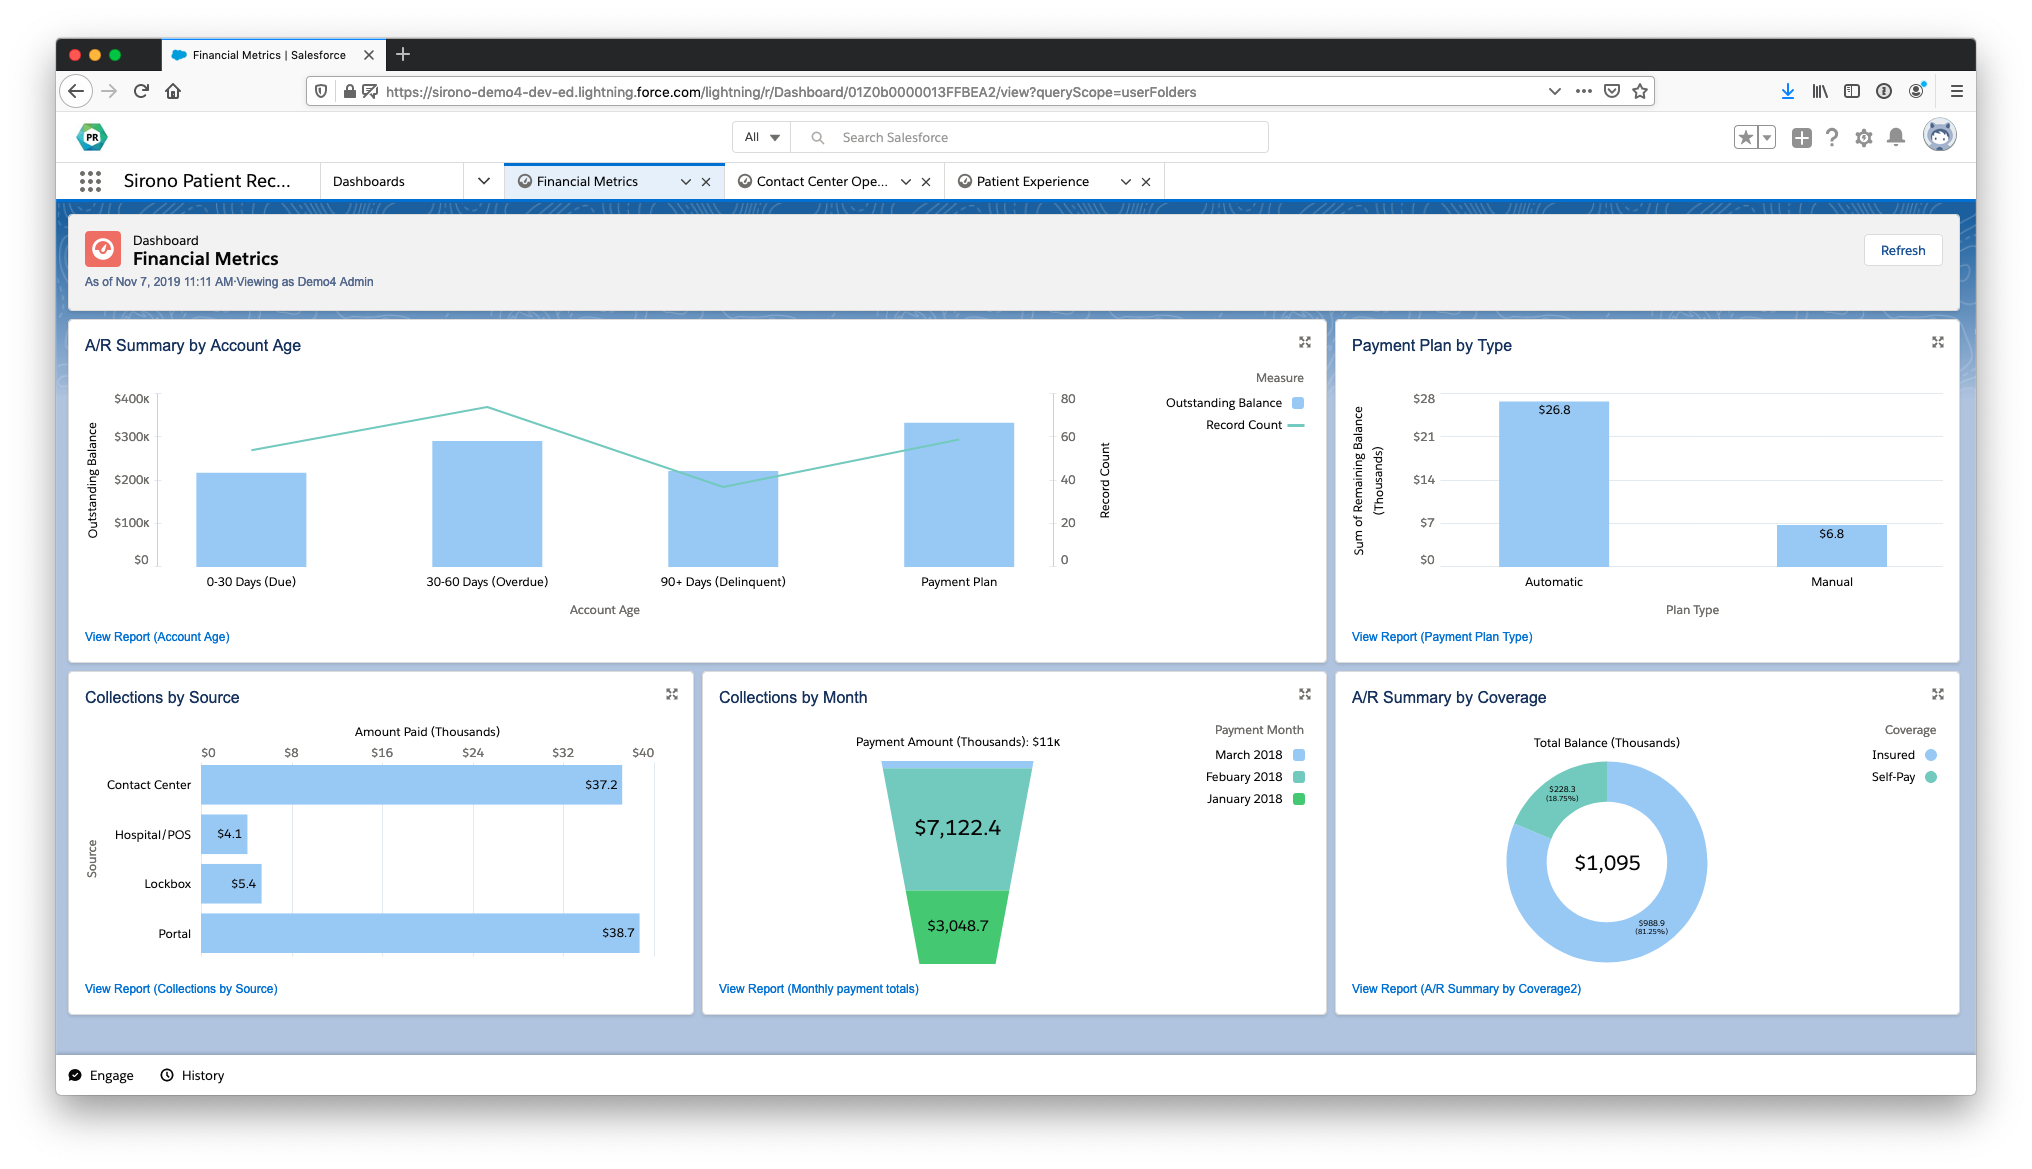Viewport: 2032px width, 1169px height.
Task: Open the favorites list dropdown arrow
Action: (1767, 138)
